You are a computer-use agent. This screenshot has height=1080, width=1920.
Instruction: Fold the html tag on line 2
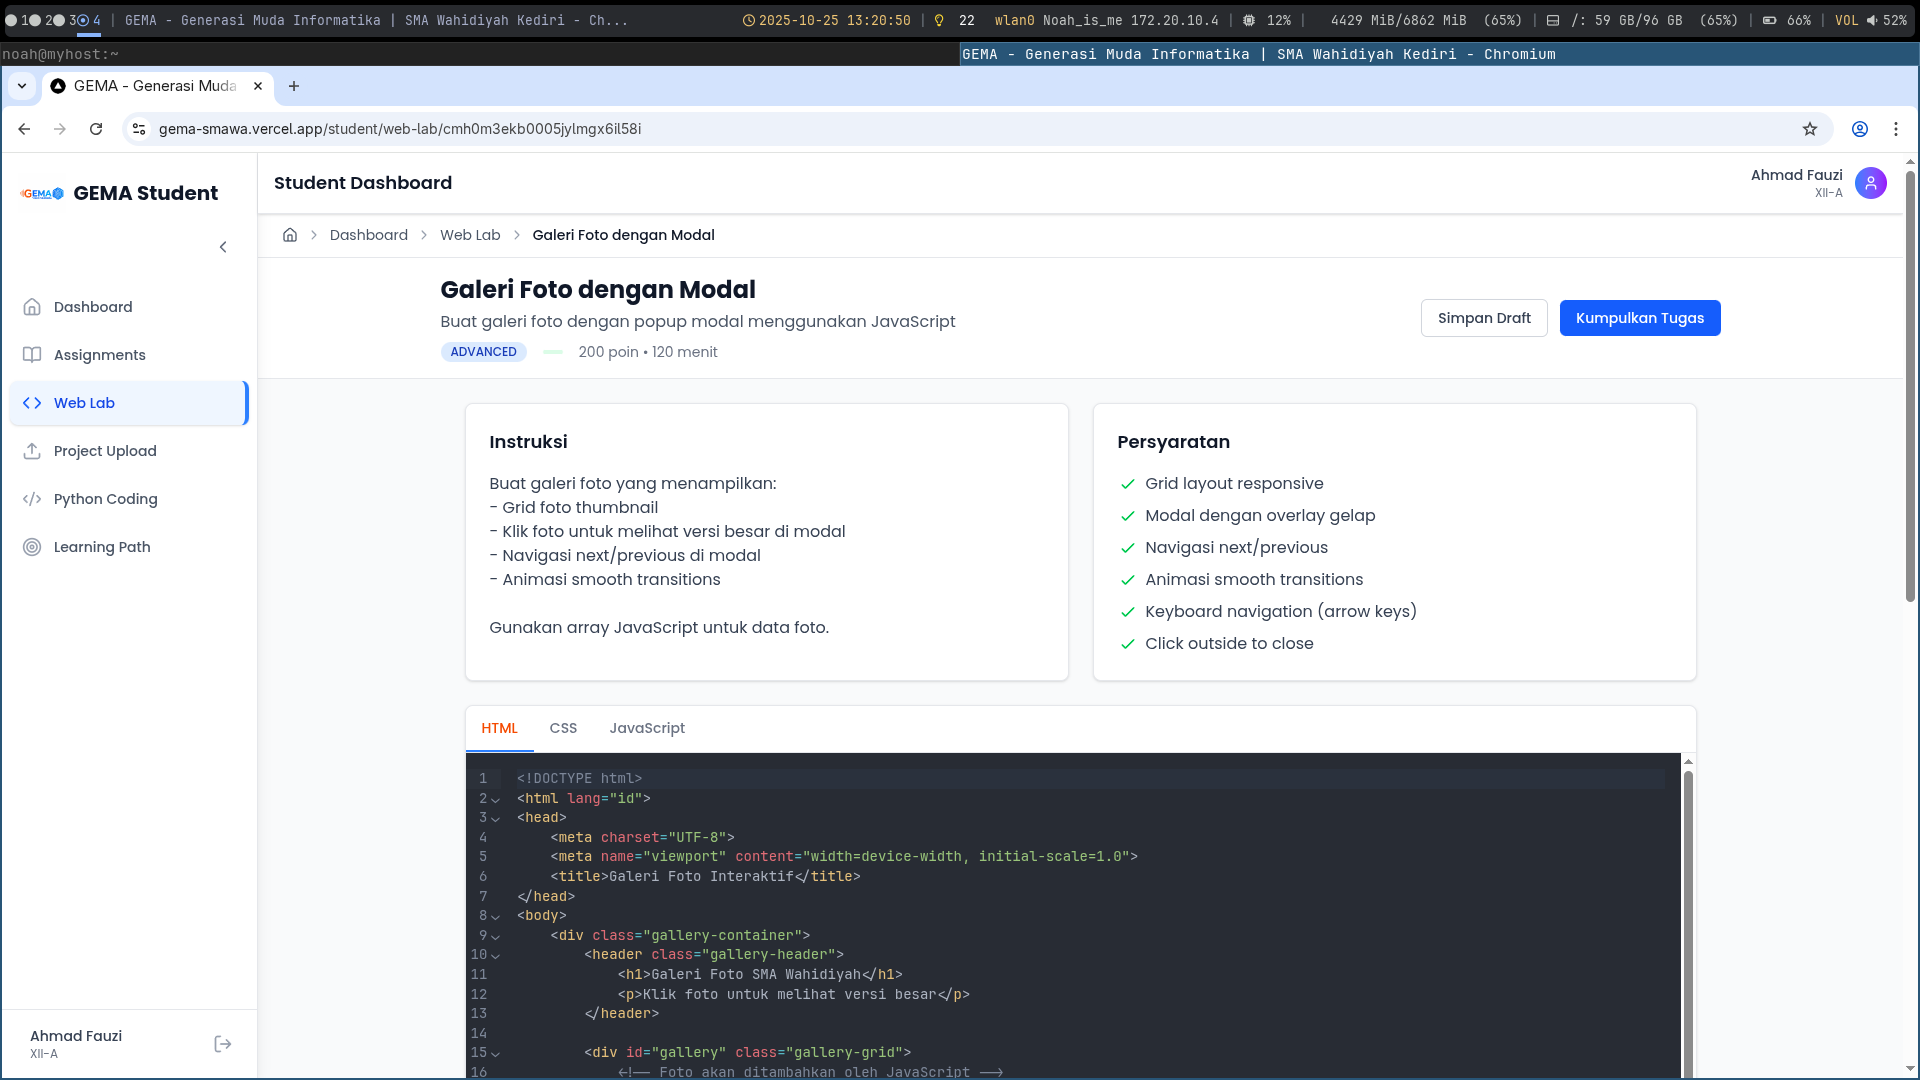[x=495, y=799]
